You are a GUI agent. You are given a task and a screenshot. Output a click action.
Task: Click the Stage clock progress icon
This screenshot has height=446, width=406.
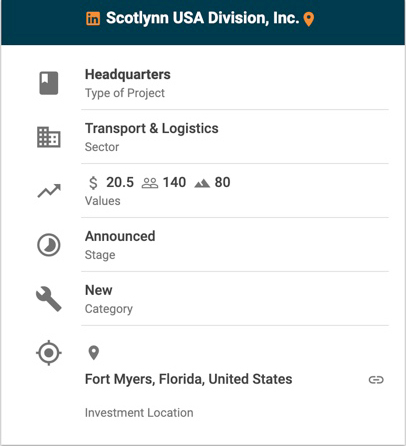point(49,245)
